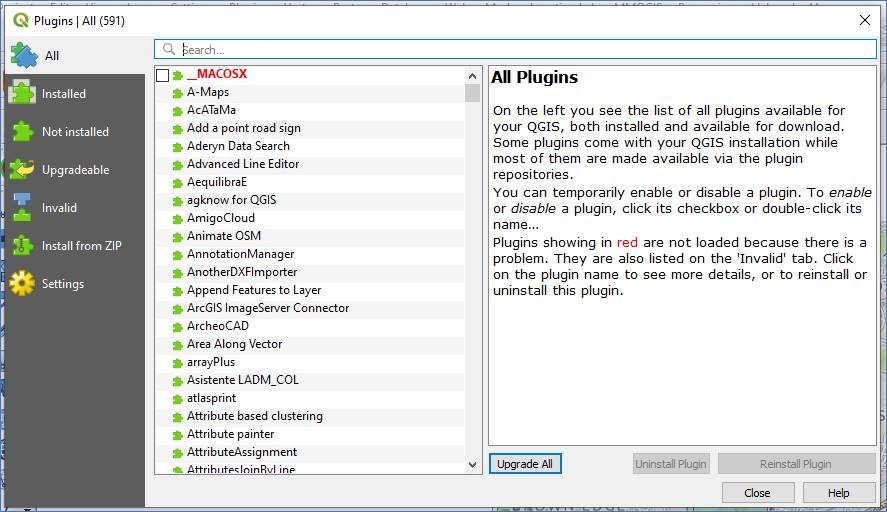Click the Reinstall Plugin button
This screenshot has height=512, width=887.
pyautogui.click(x=796, y=464)
